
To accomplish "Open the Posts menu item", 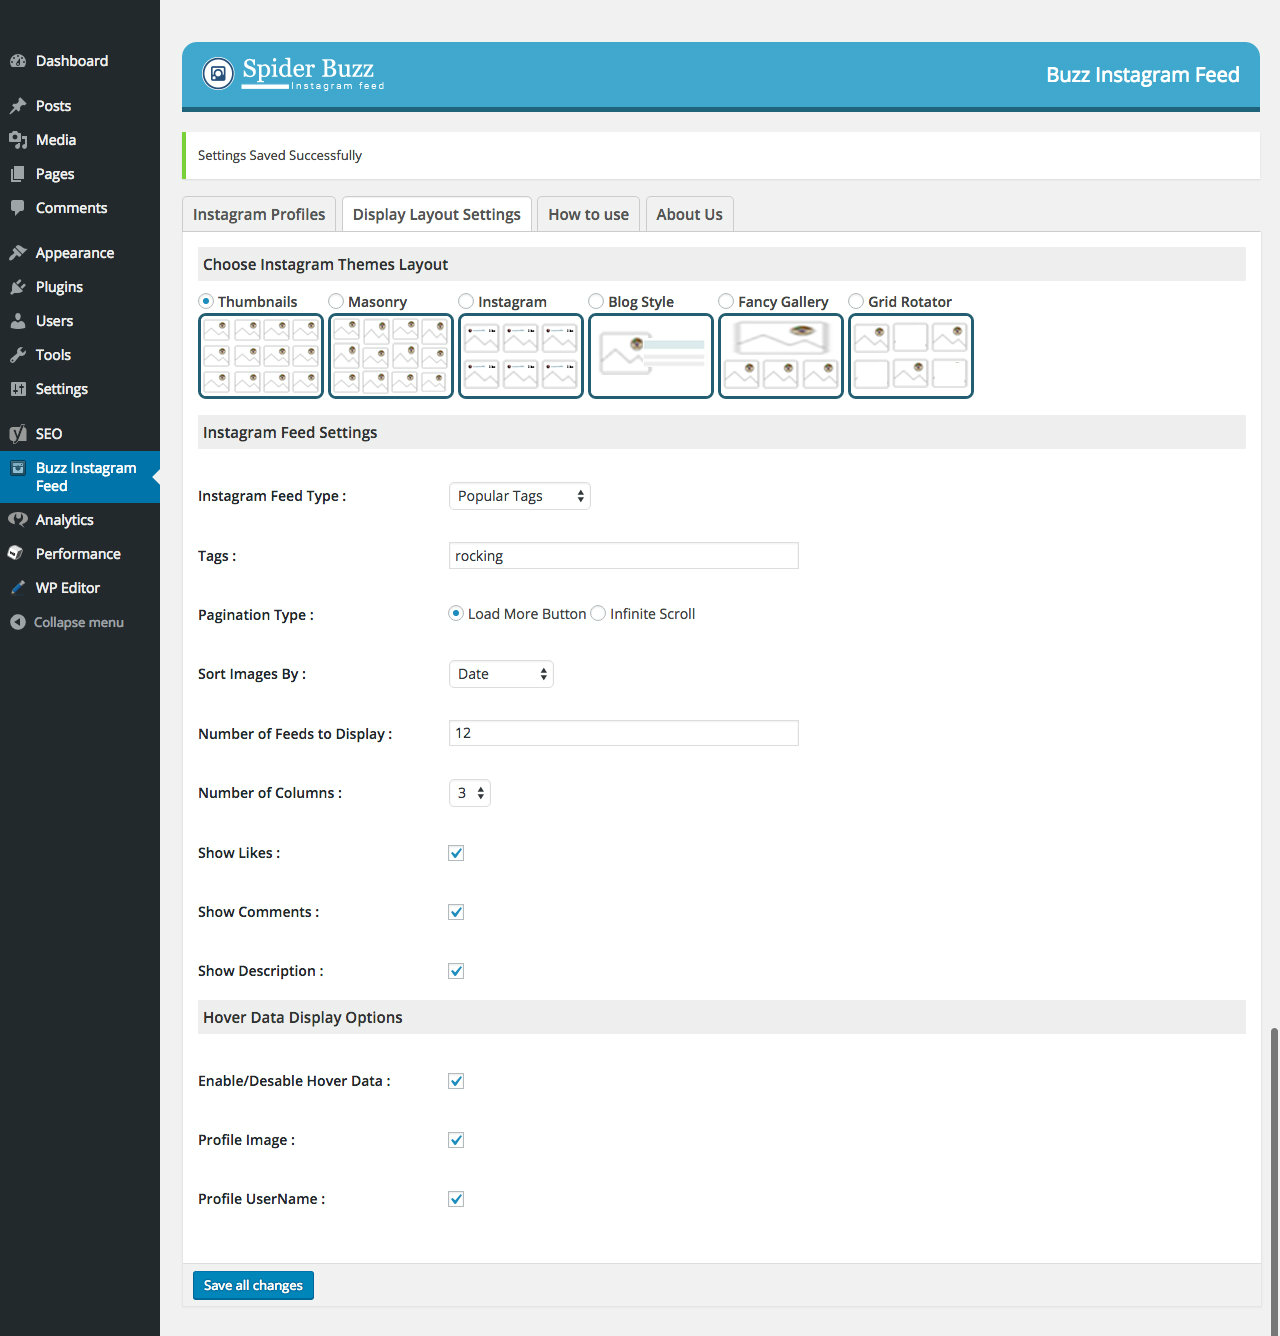I will [x=80, y=106].
